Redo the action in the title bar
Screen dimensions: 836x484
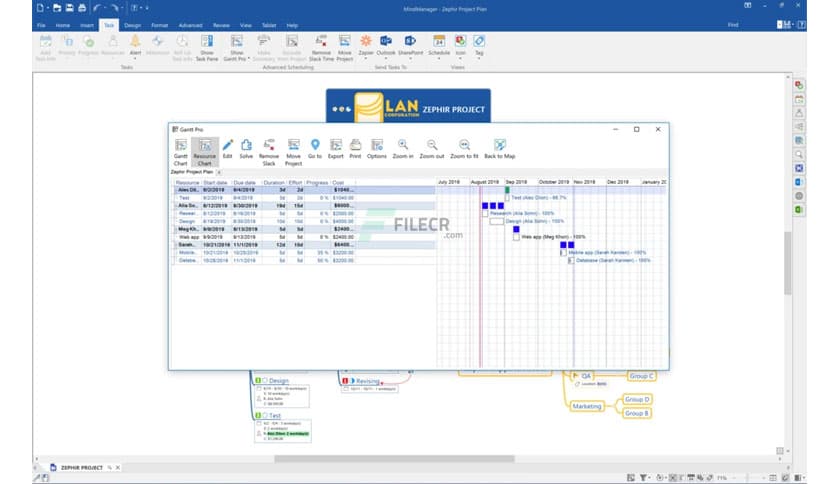pos(115,8)
